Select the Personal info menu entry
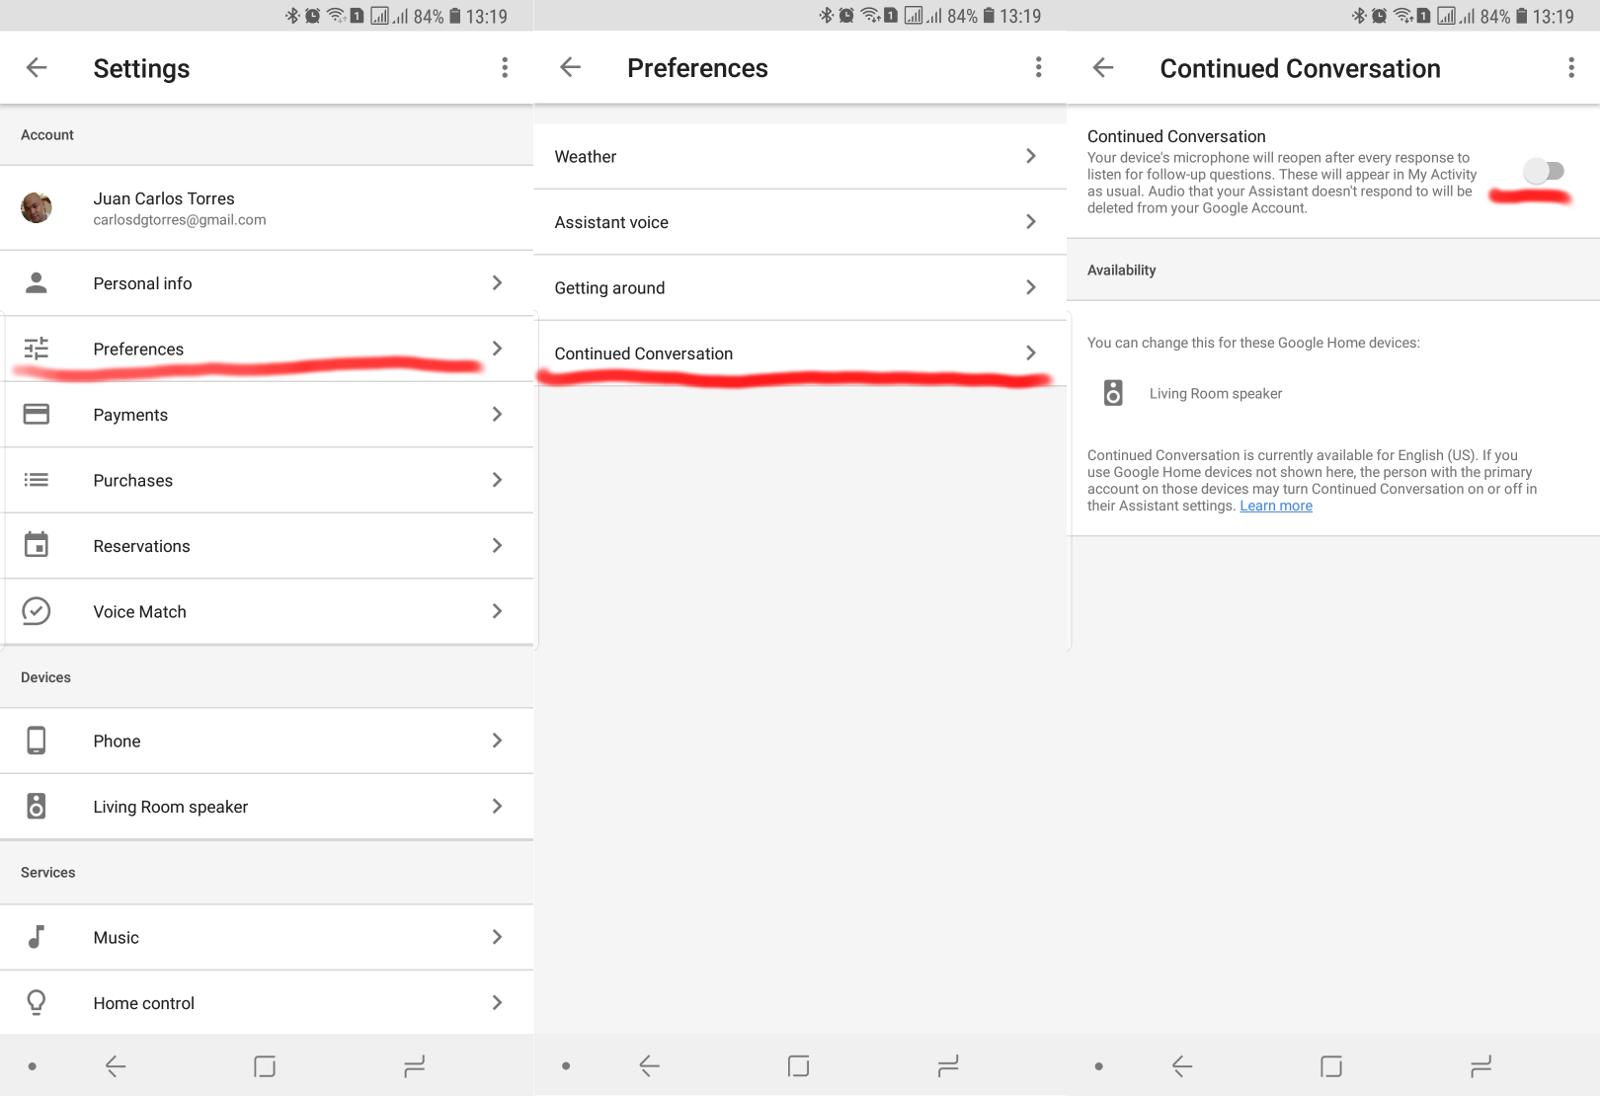The image size is (1600, 1096). (x=267, y=283)
